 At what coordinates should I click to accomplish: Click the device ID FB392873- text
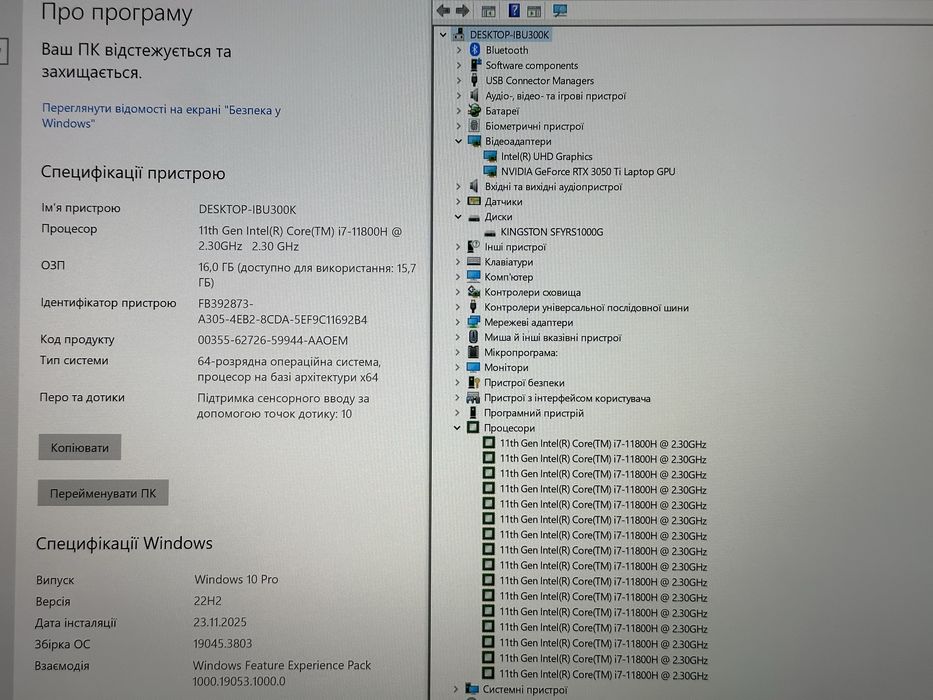[x=226, y=304]
